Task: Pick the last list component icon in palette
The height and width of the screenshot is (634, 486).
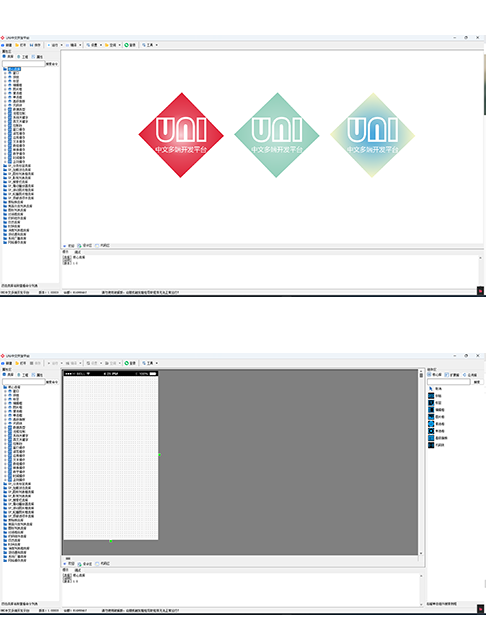Action: point(431,445)
